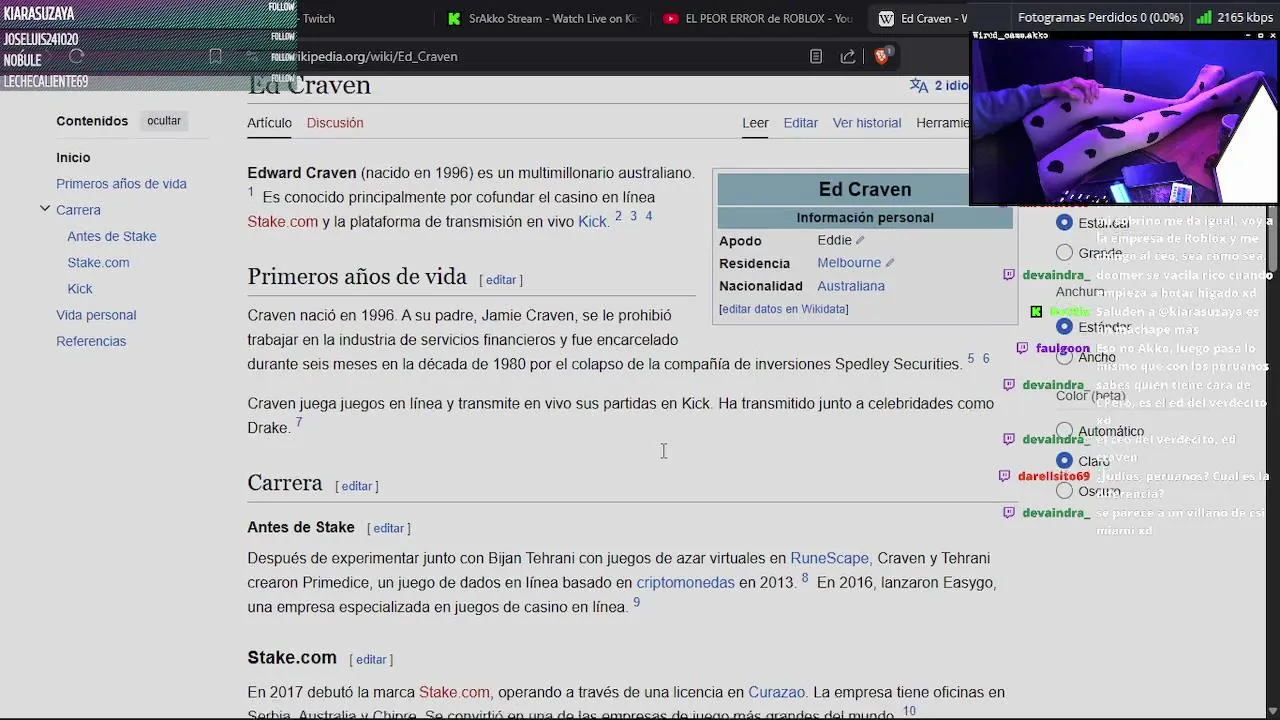
Task: Click reference number 1 under Edward Craven
Action: [x=251, y=192]
